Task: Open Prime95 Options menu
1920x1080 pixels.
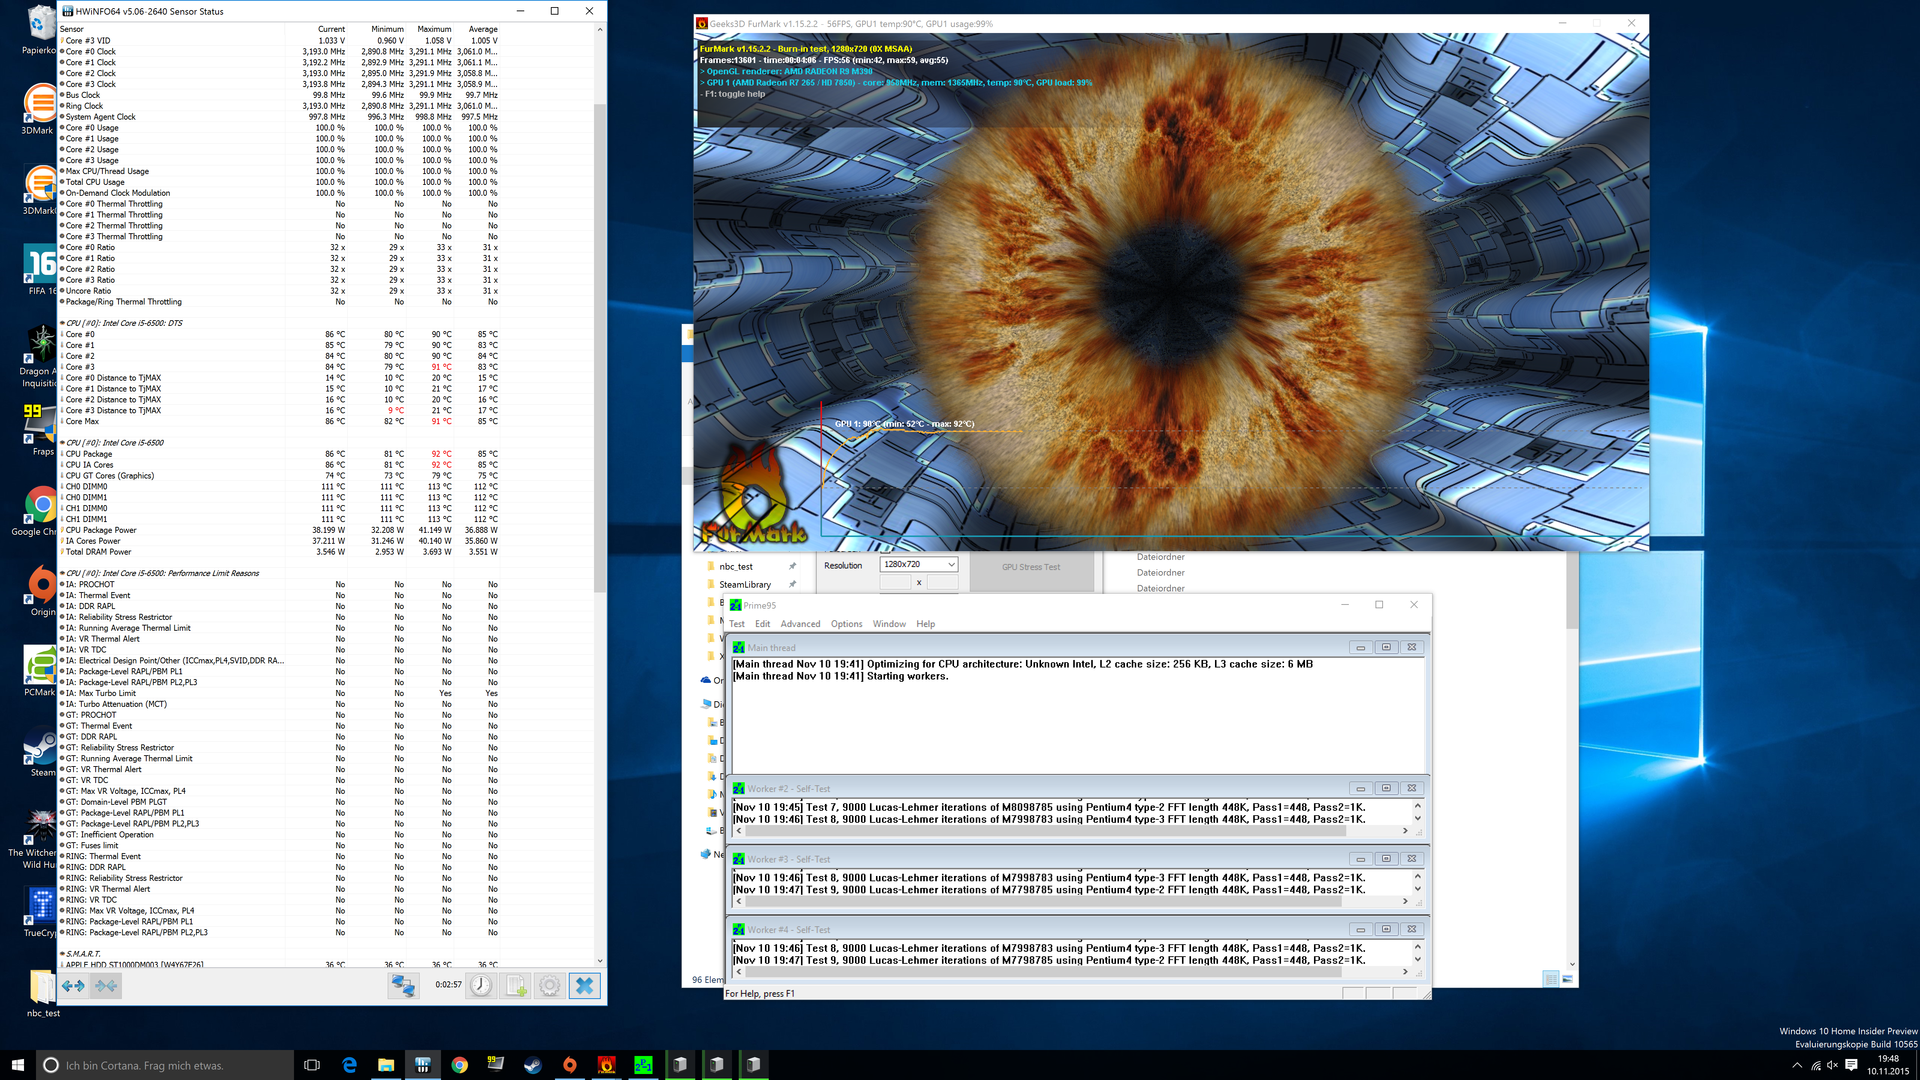Action: click(846, 624)
